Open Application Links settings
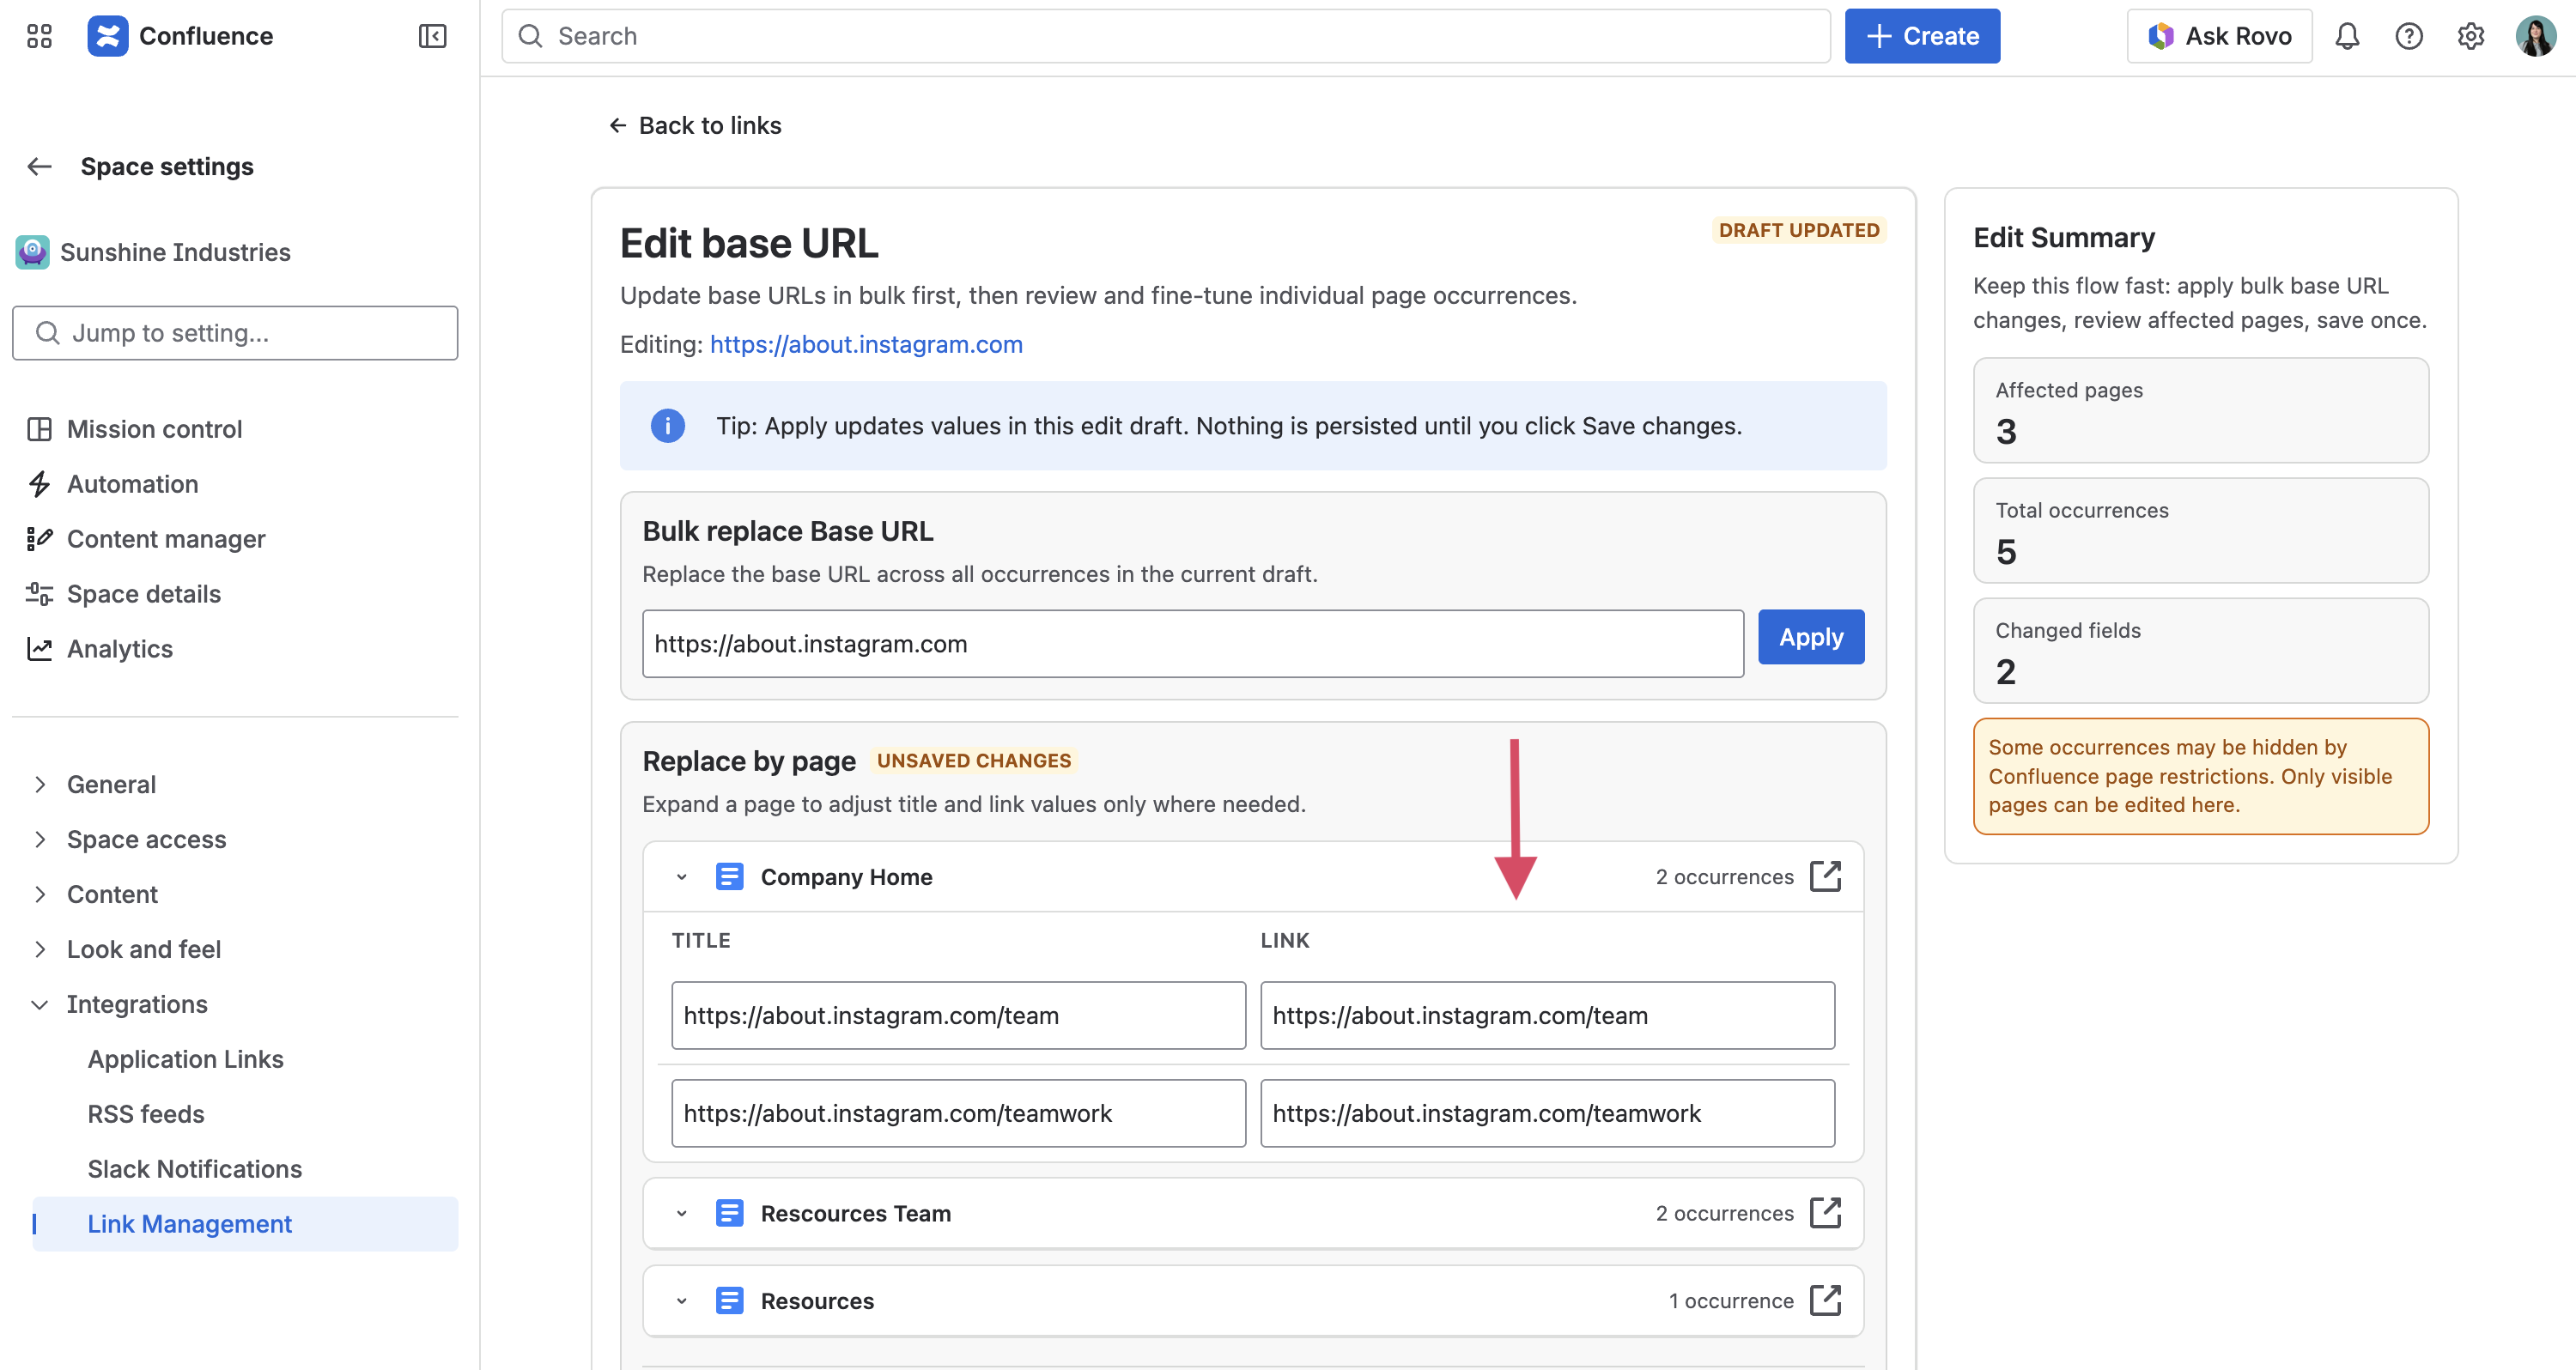Screen dimensions: 2576x1370 [185, 1059]
